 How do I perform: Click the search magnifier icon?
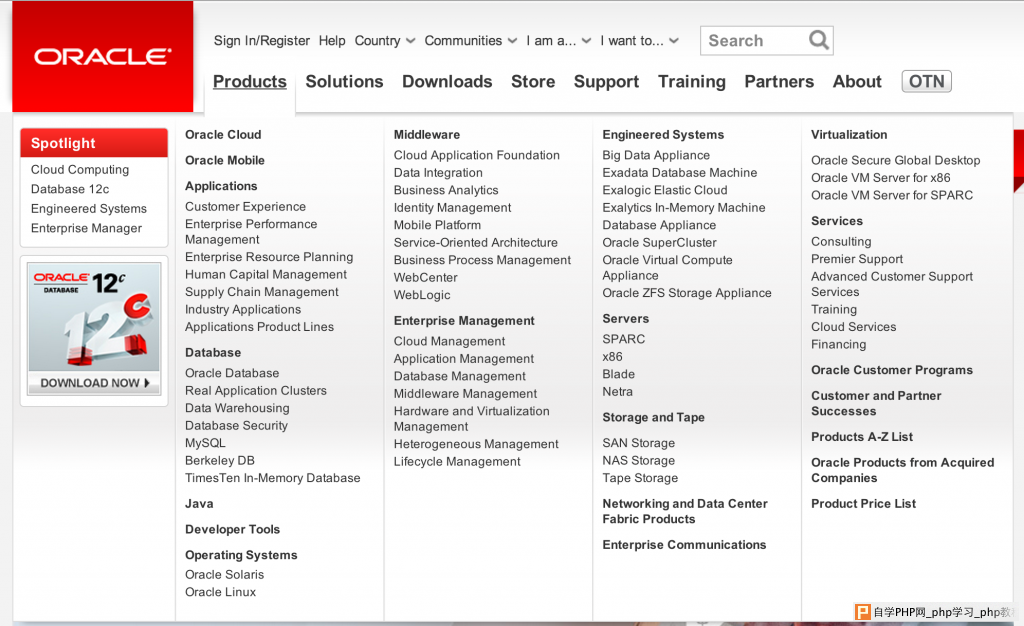click(x=818, y=40)
